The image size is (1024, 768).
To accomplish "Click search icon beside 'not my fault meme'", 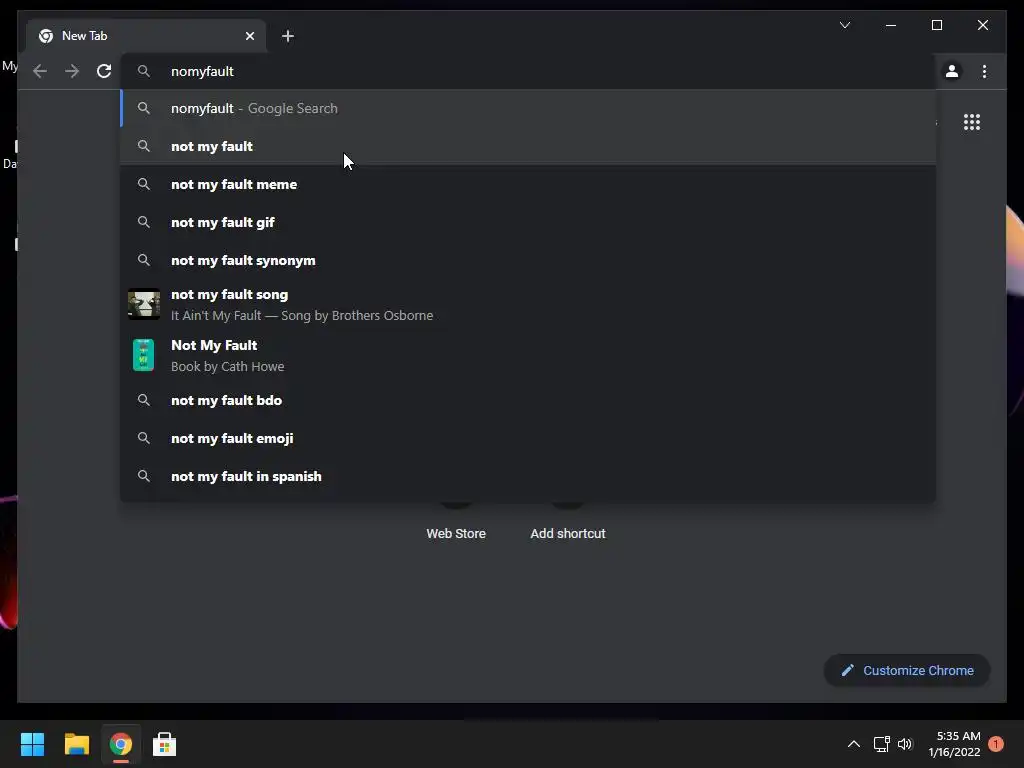I will pyautogui.click(x=144, y=184).
